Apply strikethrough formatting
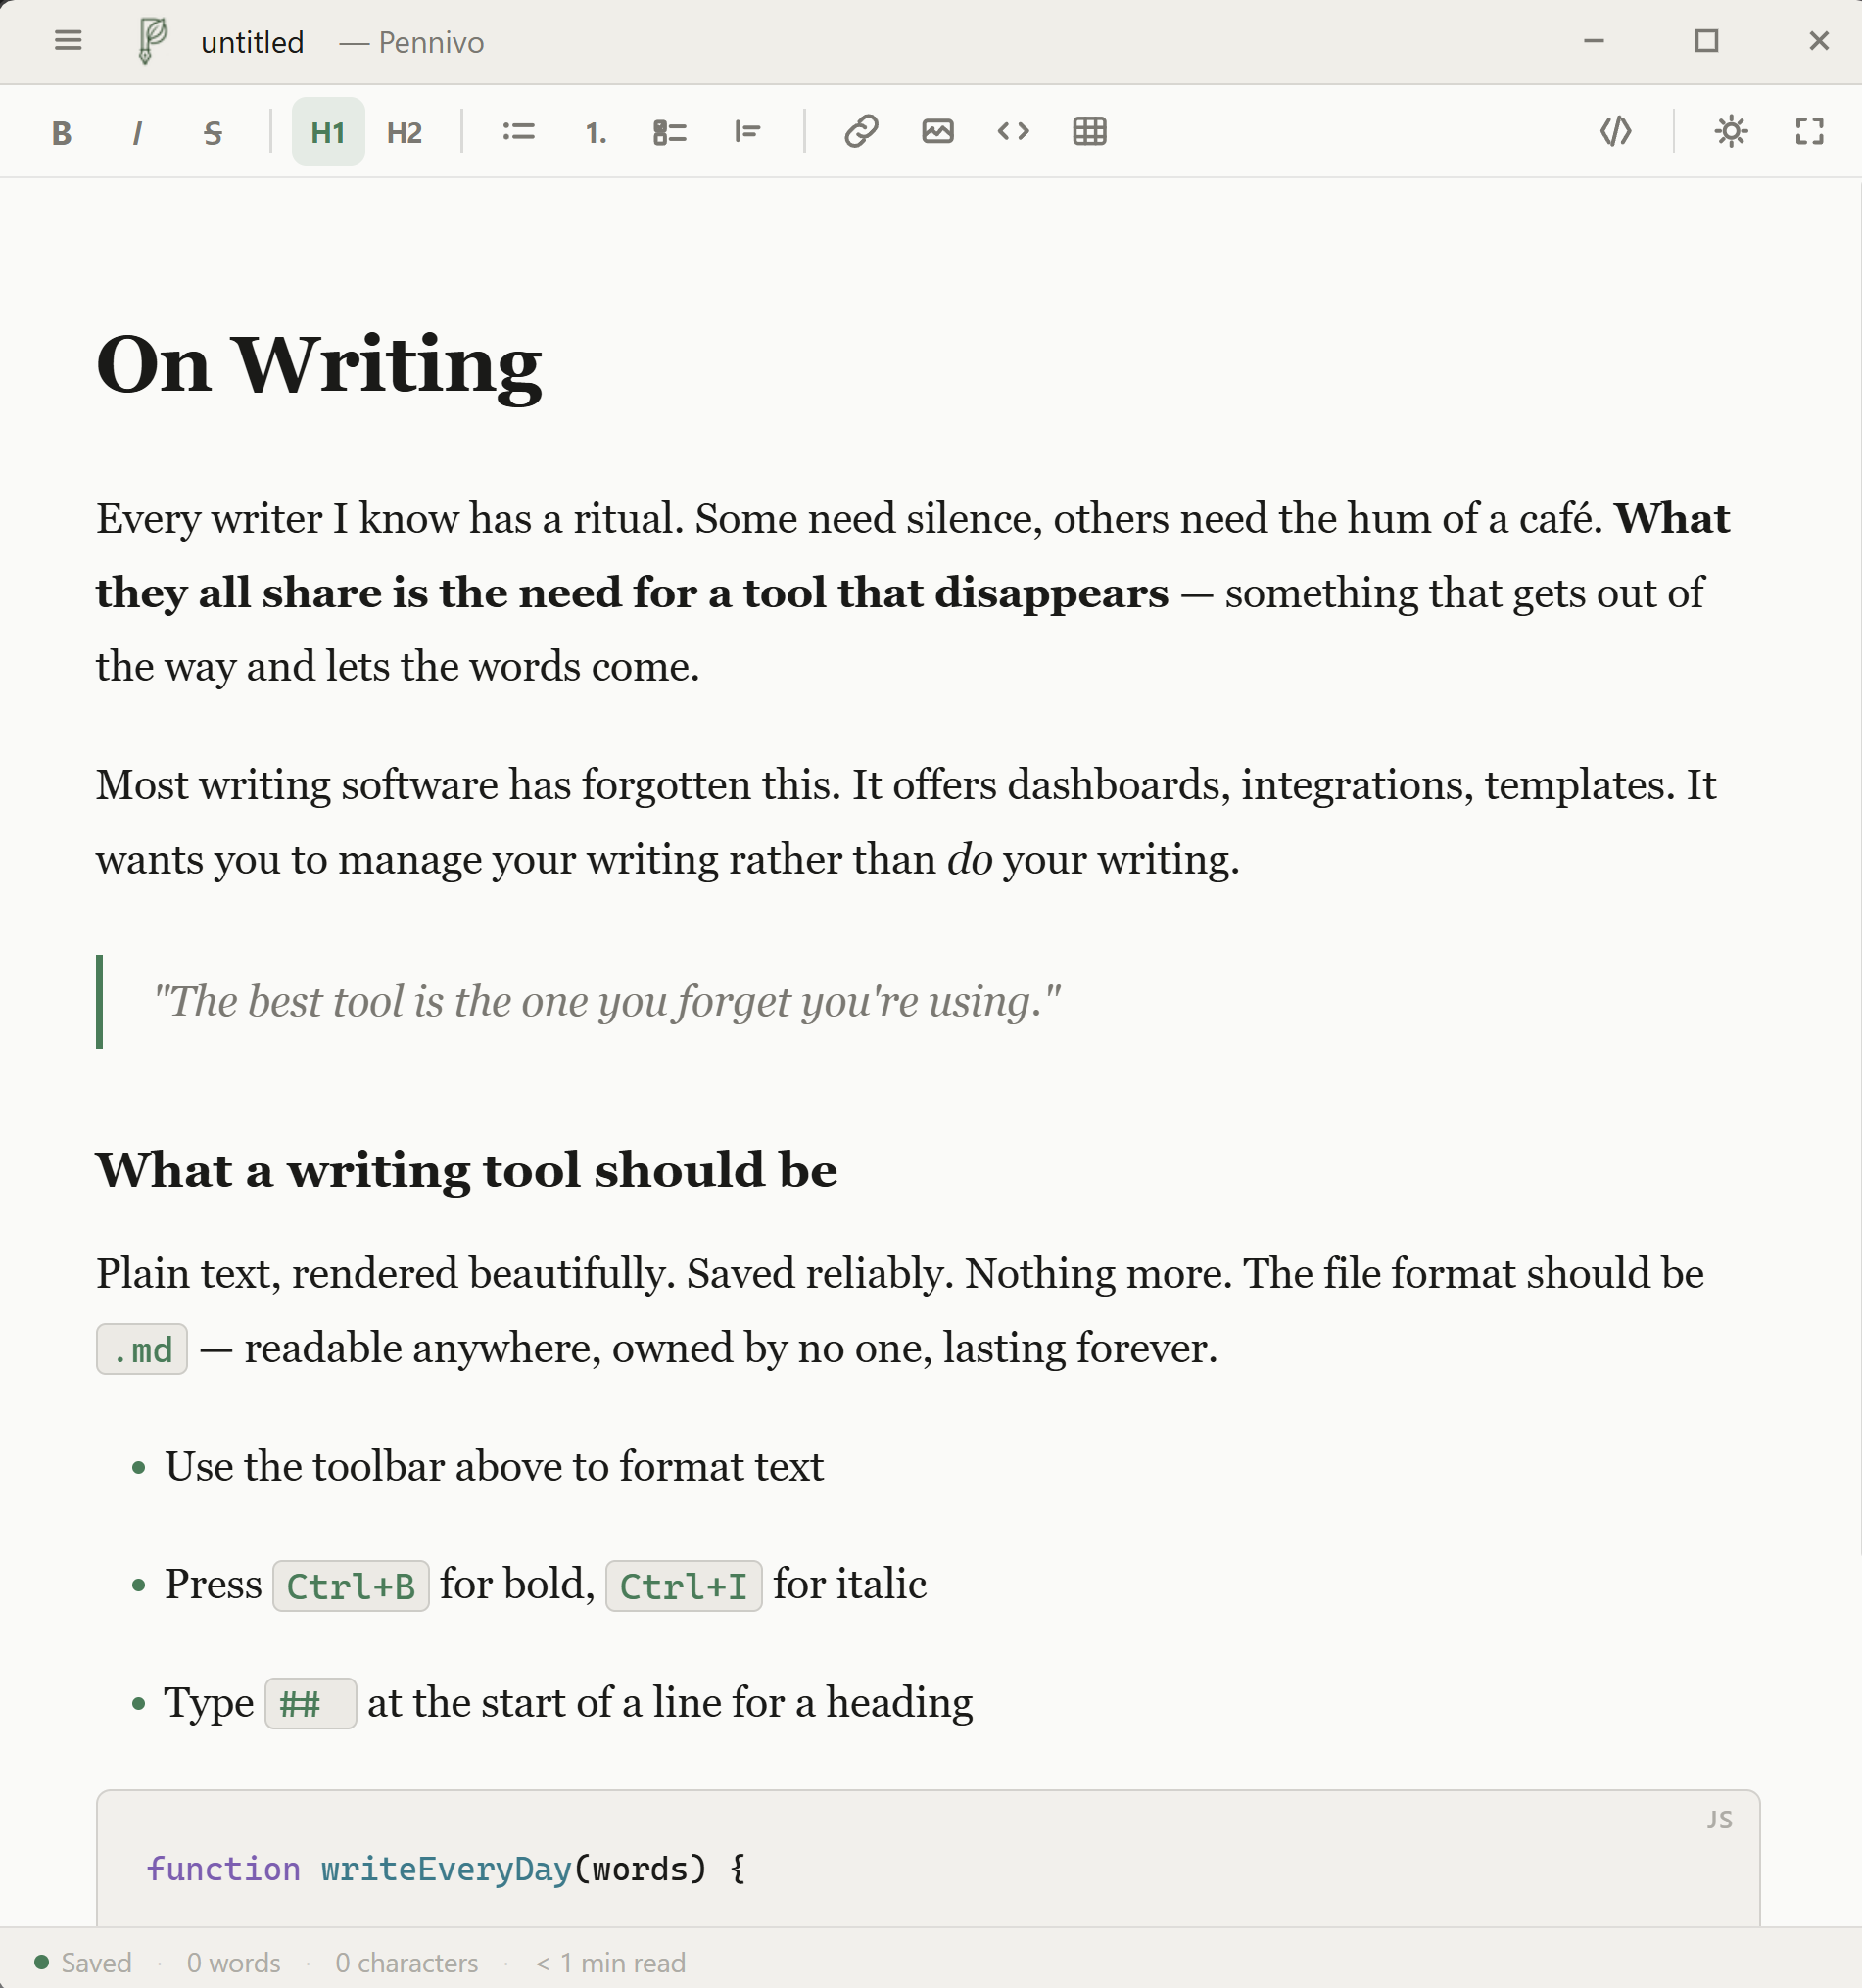Screen dimensions: 1862x1988 [x=212, y=131]
